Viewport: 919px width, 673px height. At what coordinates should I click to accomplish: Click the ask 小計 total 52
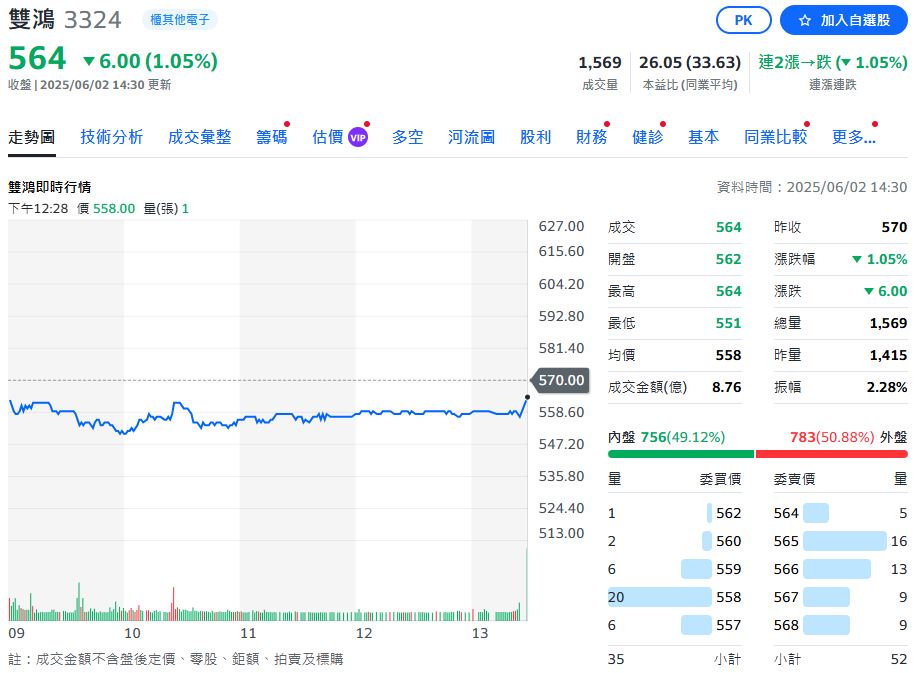[899, 660]
